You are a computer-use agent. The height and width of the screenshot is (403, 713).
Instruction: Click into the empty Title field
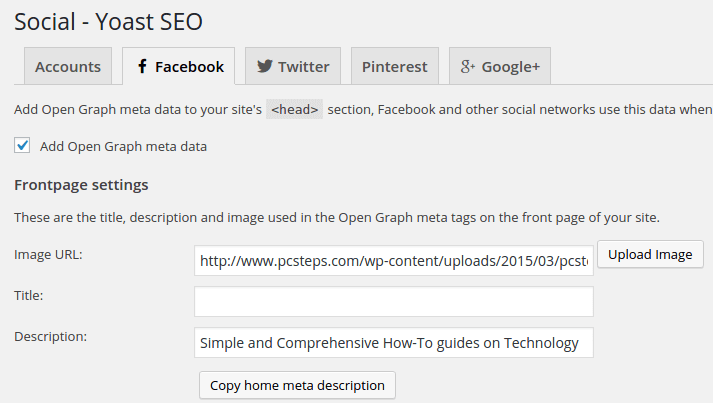point(394,302)
